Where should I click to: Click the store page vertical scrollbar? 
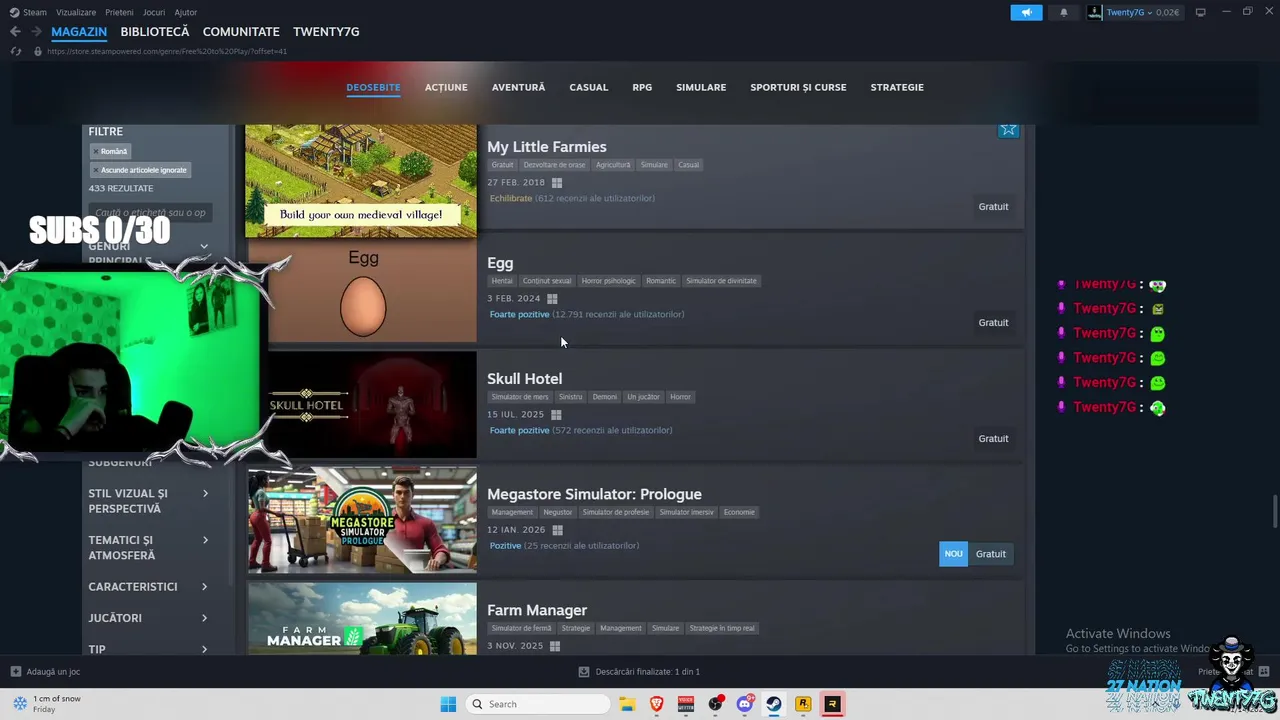point(1274,510)
